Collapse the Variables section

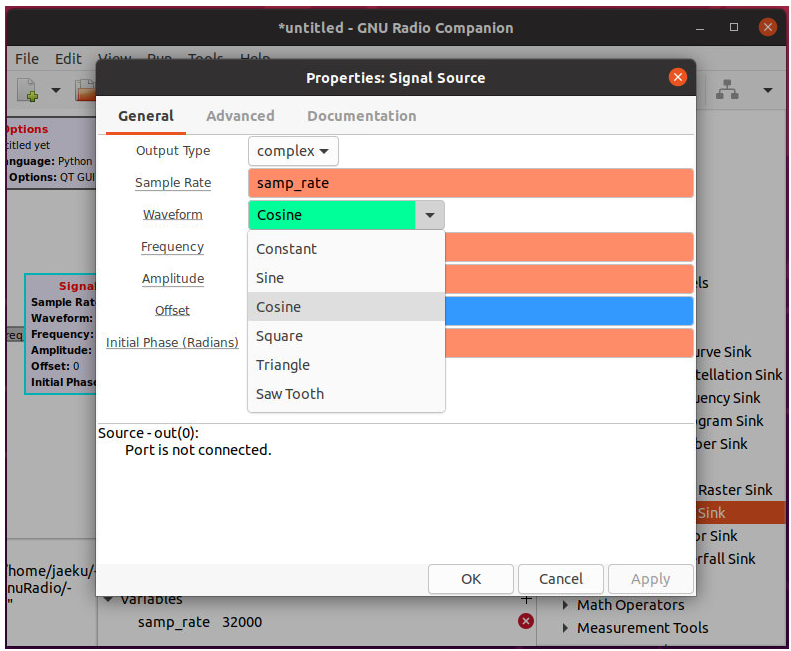pyautogui.click(x=107, y=599)
